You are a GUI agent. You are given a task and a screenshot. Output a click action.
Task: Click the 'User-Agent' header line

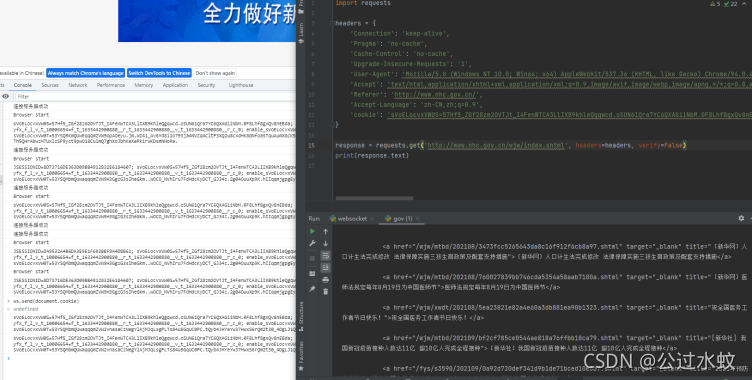tap(551, 74)
